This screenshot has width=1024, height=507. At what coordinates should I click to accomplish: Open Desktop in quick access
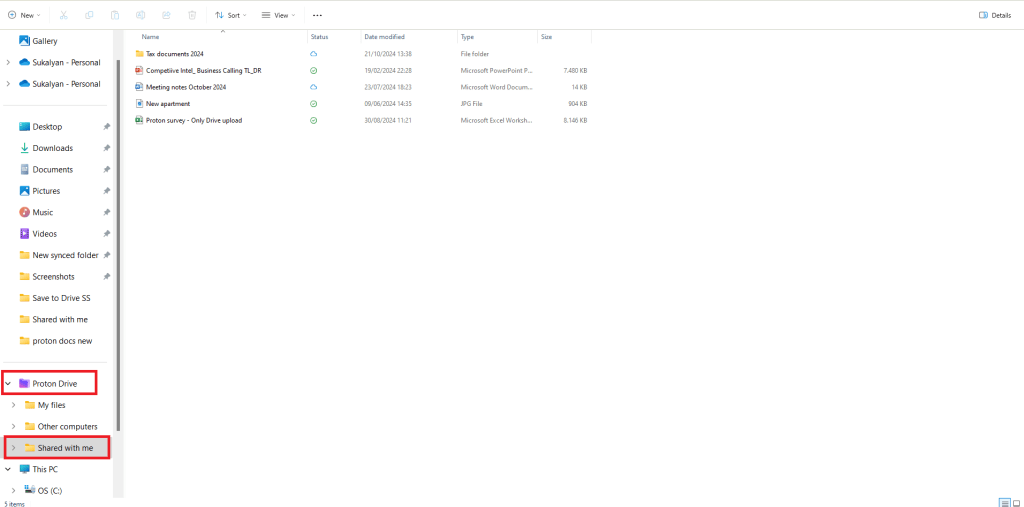47,127
